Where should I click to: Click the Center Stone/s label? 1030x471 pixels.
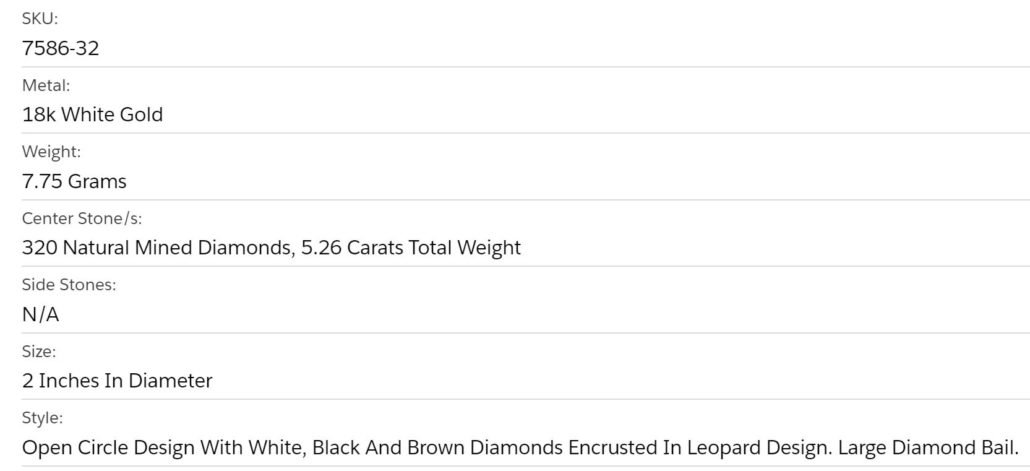[x=89, y=218]
